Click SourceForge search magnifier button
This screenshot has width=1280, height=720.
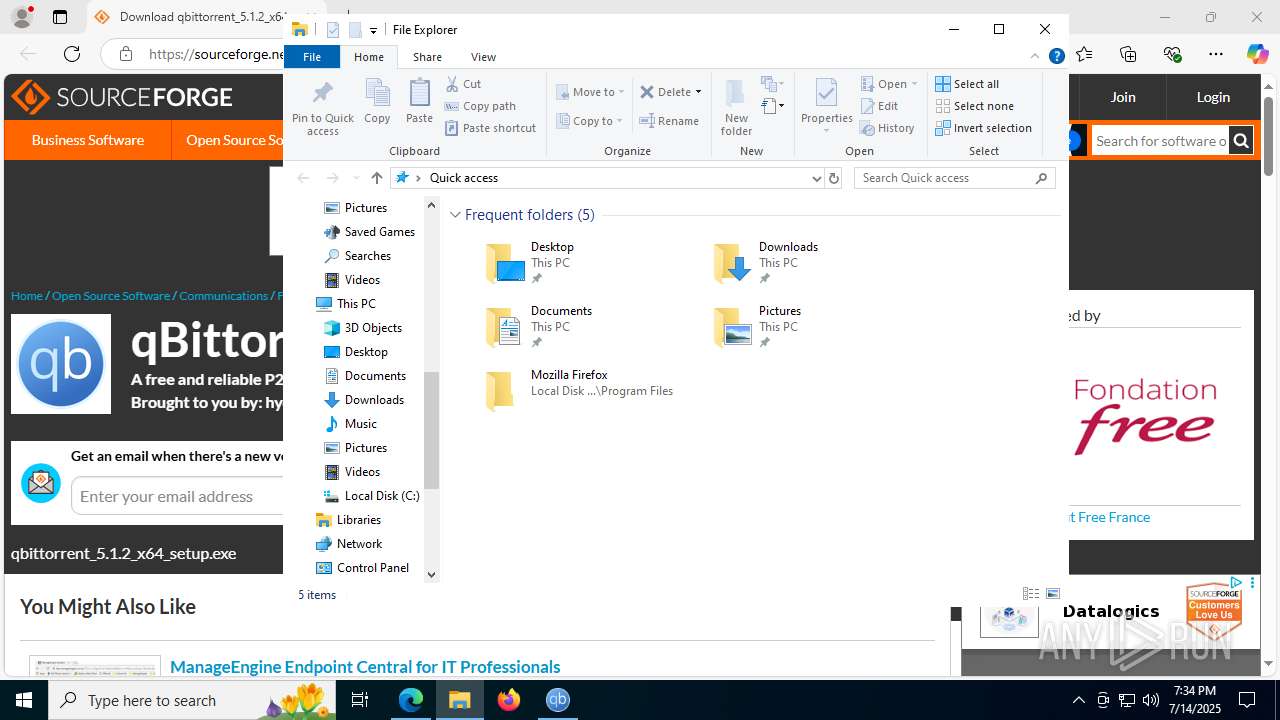(x=1241, y=141)
